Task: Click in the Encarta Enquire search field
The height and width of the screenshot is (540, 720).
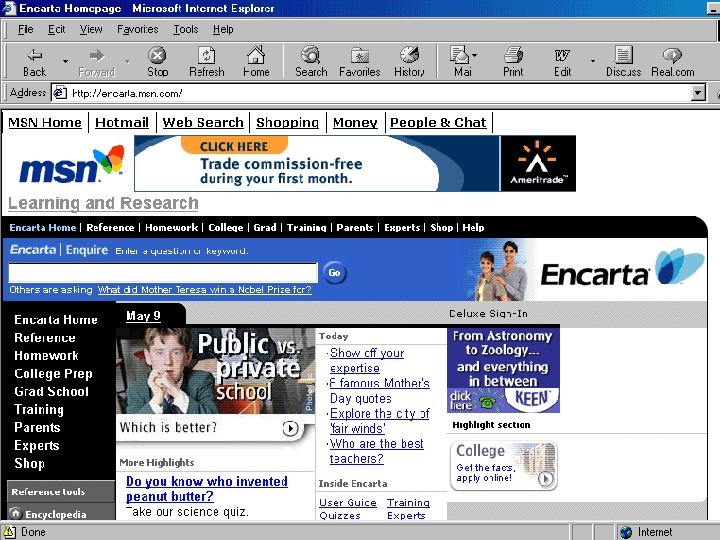Action: pos(163,273)
